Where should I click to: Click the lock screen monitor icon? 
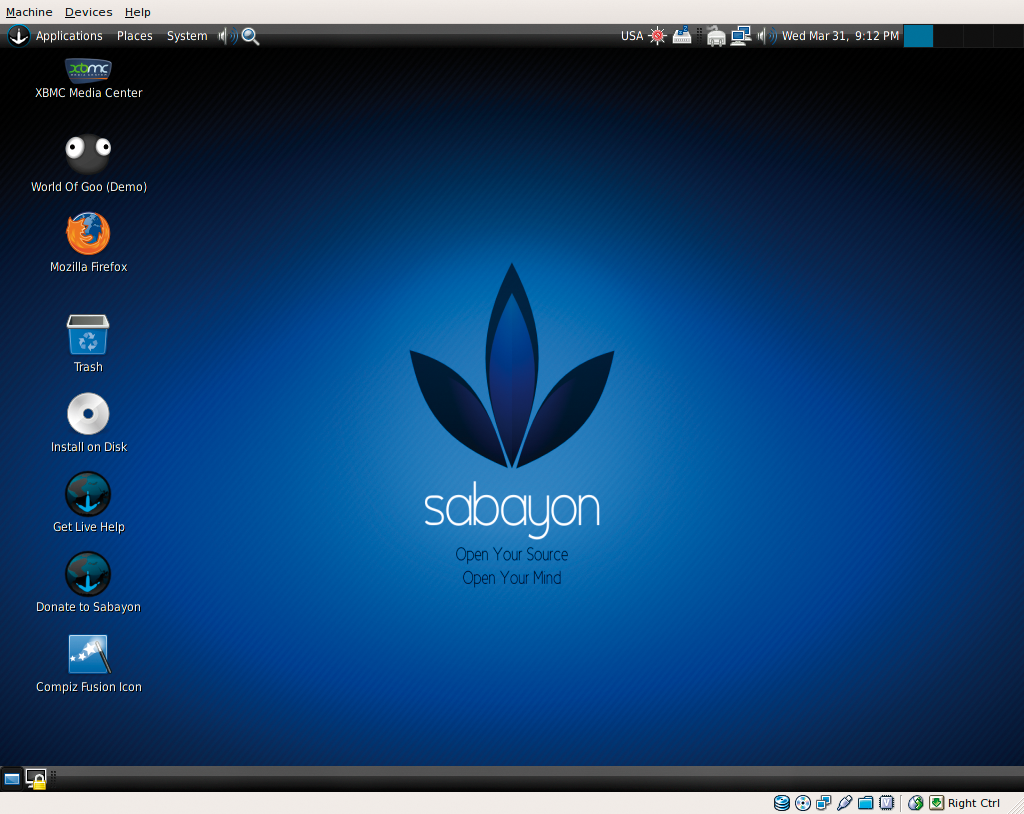point(36,779)
